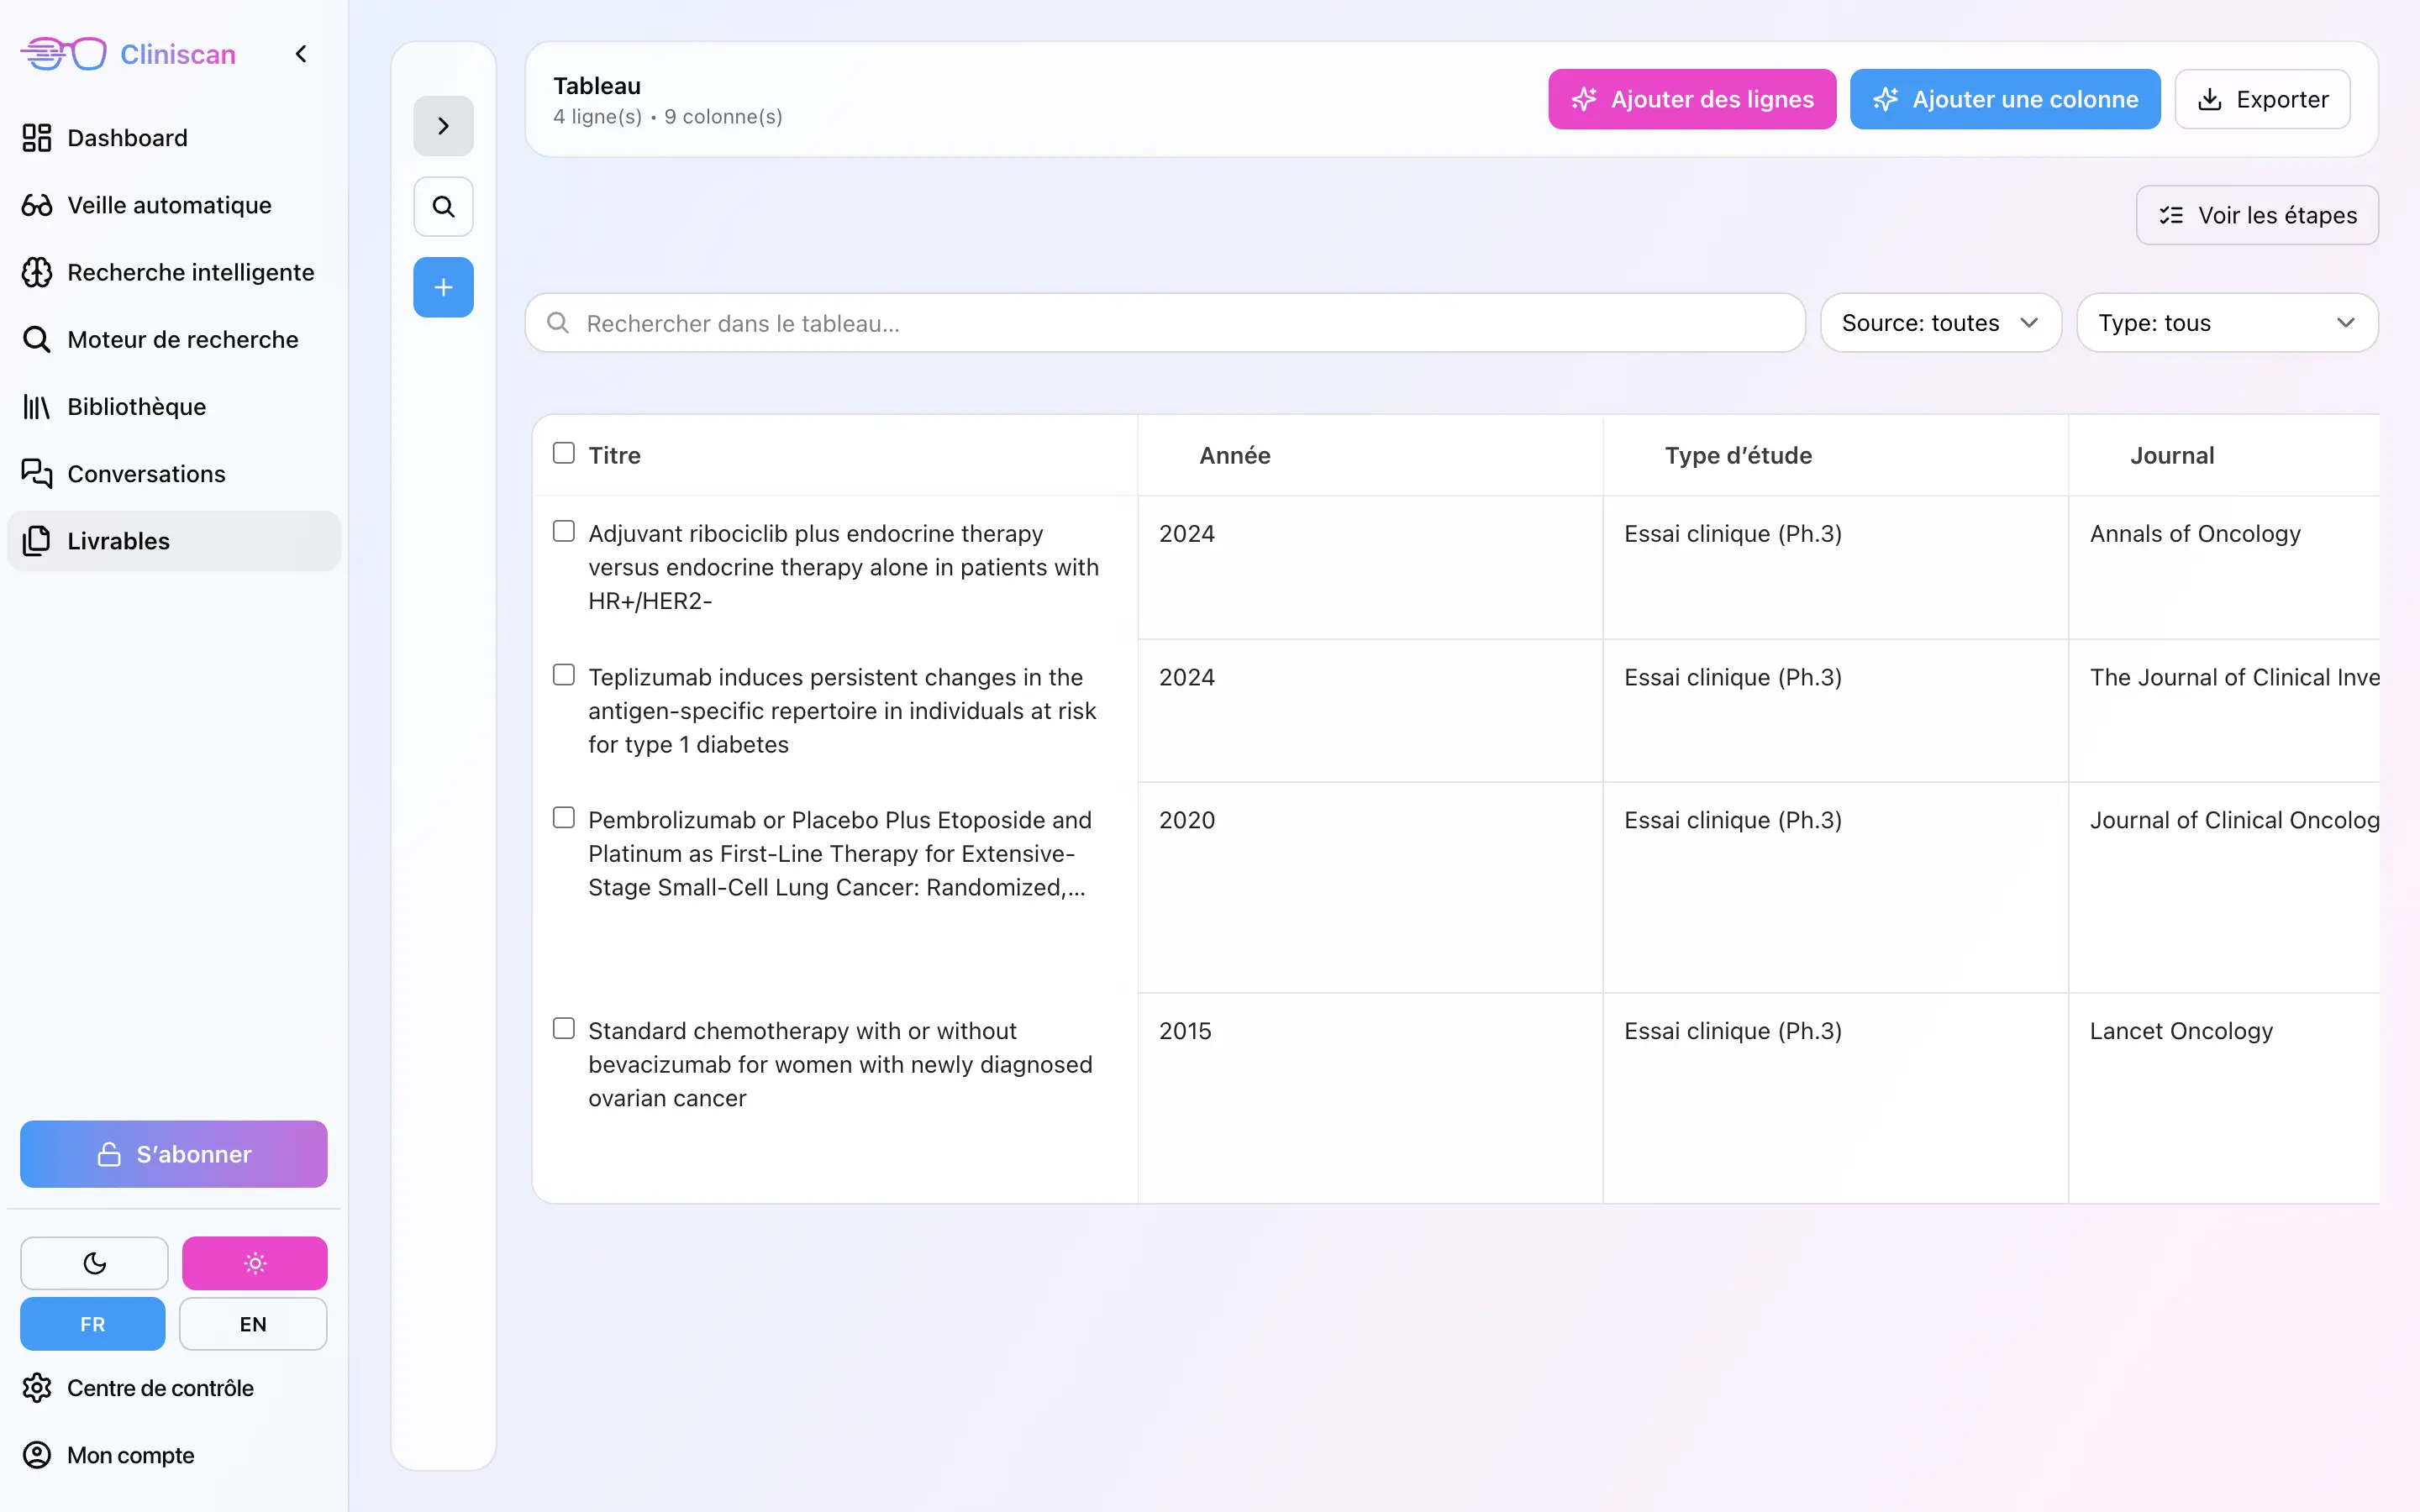The height and width of the screenshot is (1512, 2420).
Task: Open the Type: tous dropdown
Action: 2226,323
